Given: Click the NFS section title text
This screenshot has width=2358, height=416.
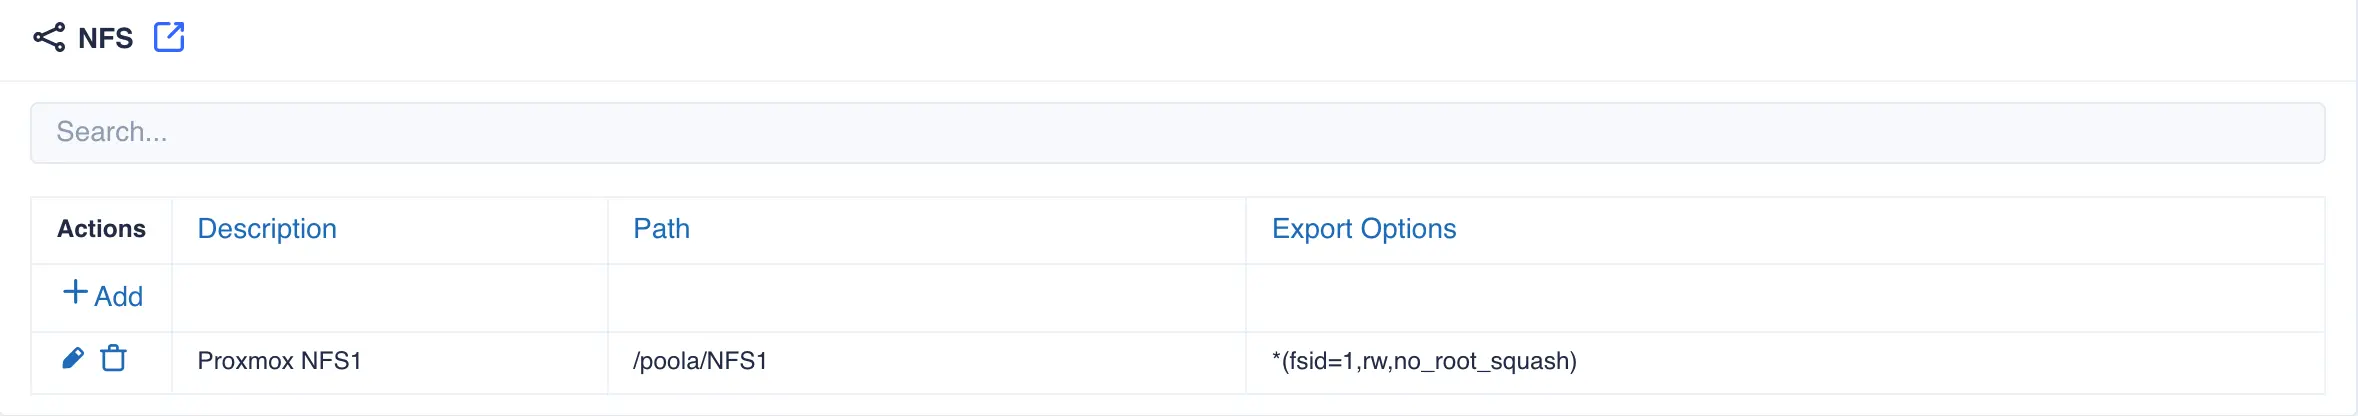Looking at the screenshot, I should click(105, 38).
